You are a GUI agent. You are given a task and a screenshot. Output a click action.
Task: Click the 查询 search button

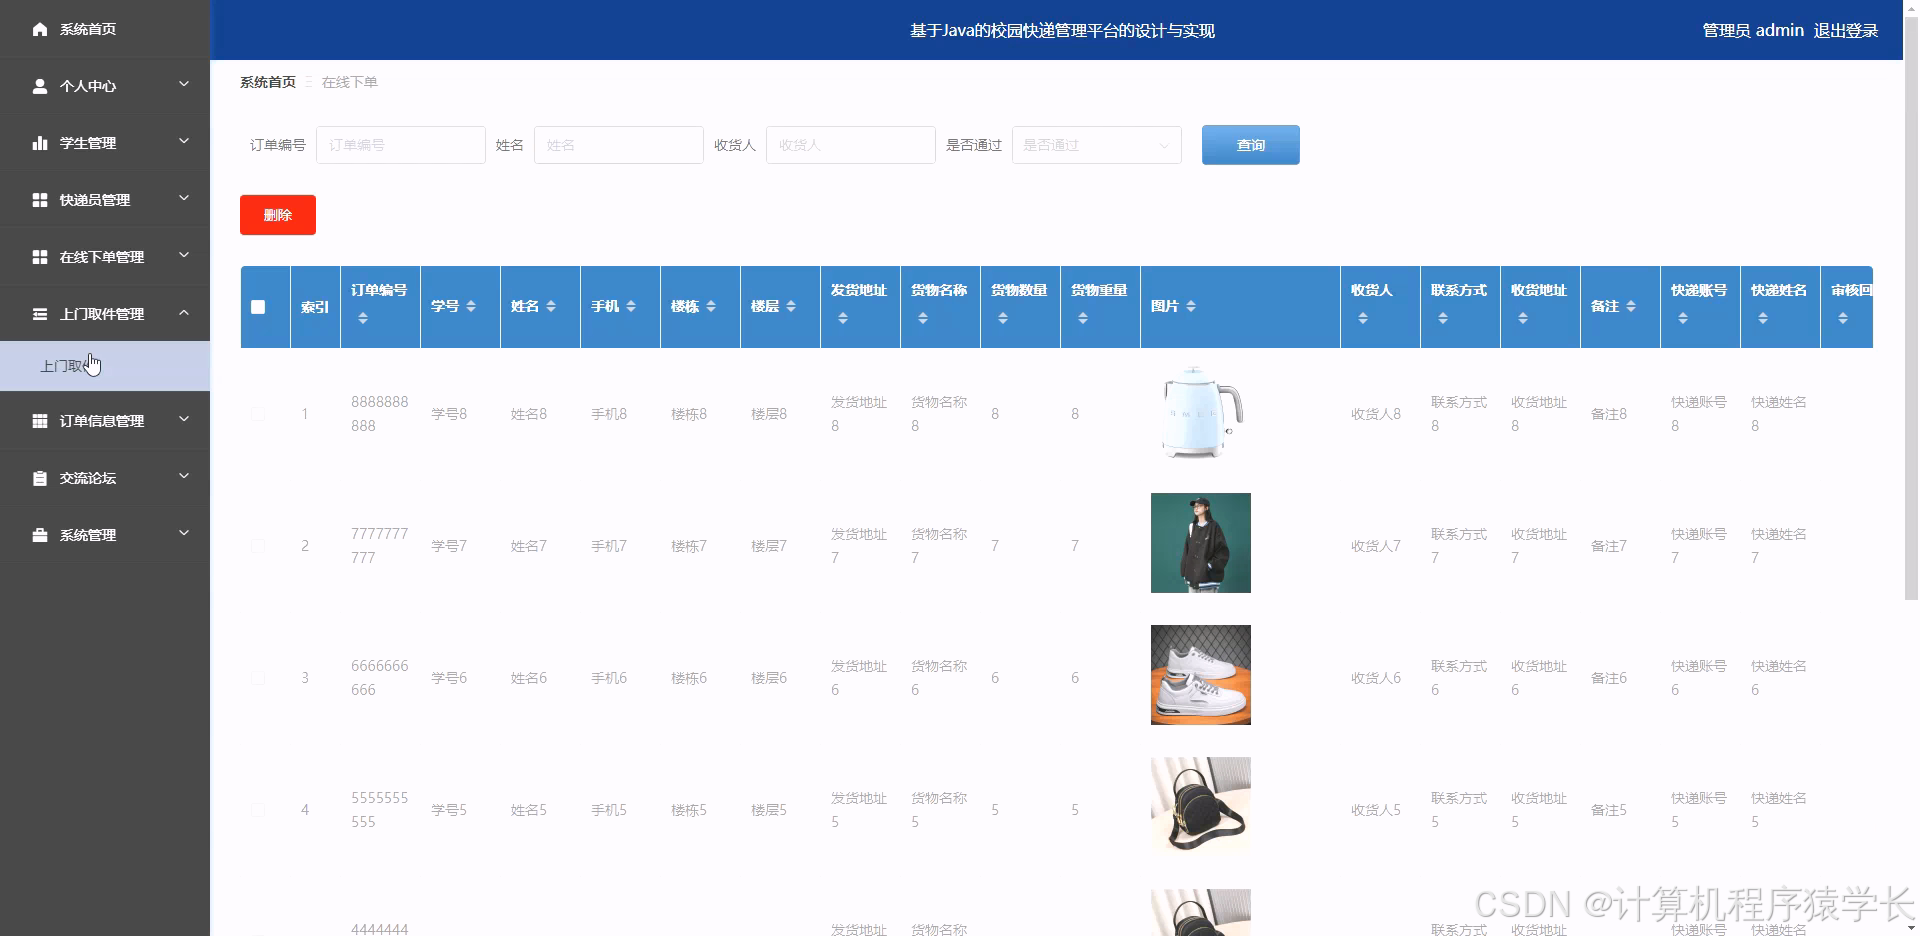tap(1250, 145)
